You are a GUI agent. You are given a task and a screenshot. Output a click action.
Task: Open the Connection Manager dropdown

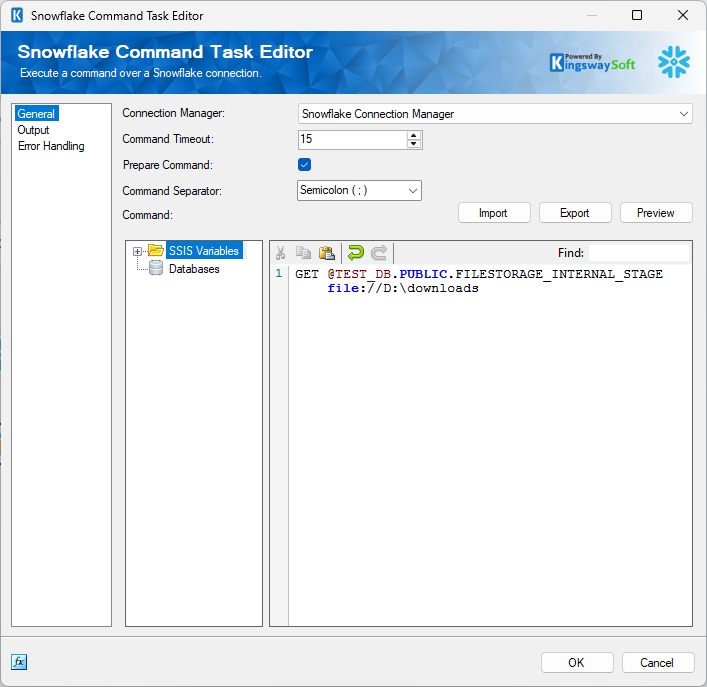[x=495, y=114]
